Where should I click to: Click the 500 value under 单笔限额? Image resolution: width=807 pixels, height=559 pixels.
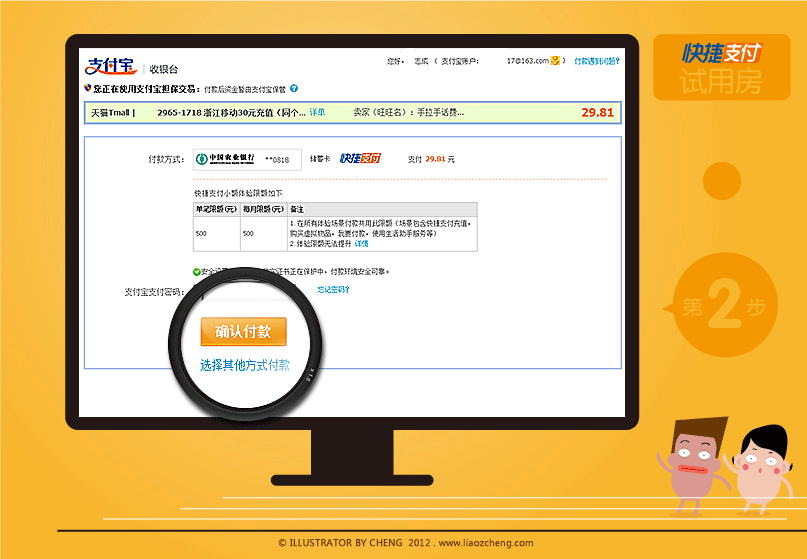pos(201,234)
